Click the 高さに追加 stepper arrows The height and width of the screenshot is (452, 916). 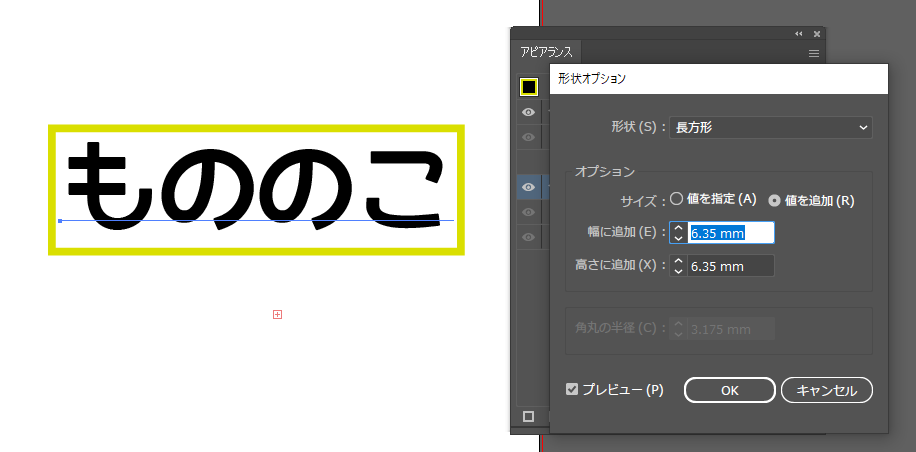point(678,266)
